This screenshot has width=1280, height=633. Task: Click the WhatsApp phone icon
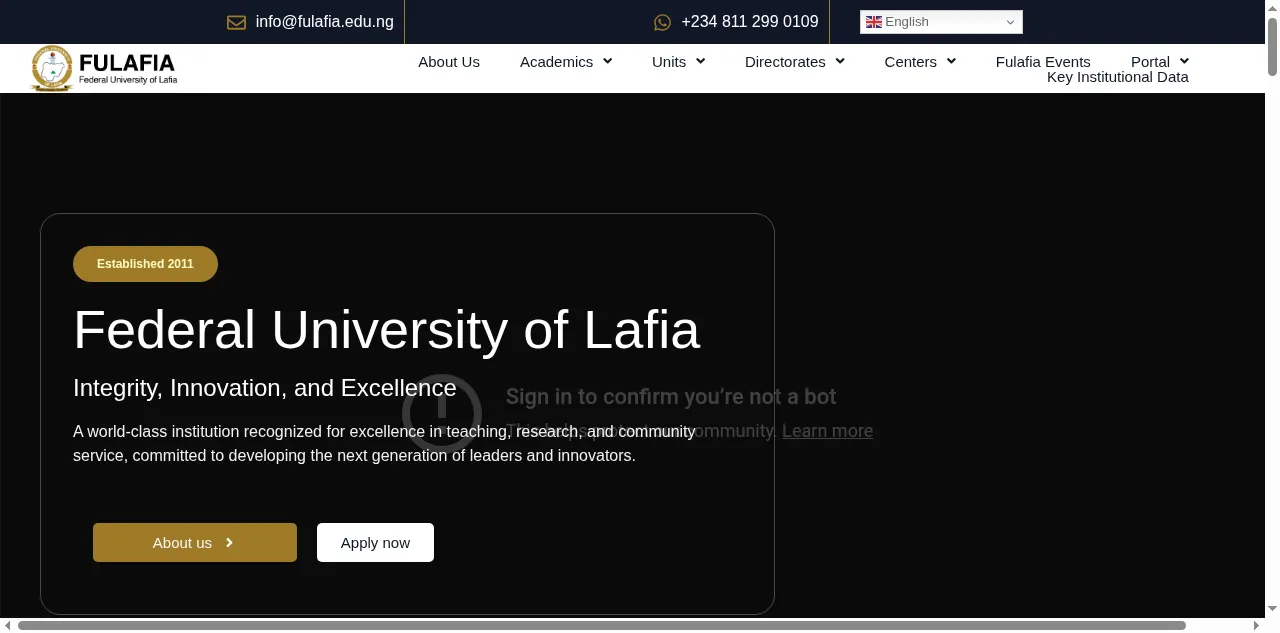[662, 22]
